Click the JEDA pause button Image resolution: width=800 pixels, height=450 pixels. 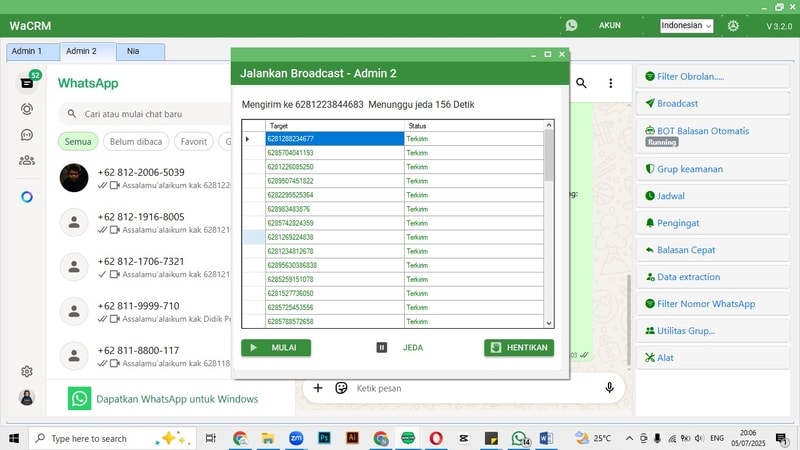400,348
